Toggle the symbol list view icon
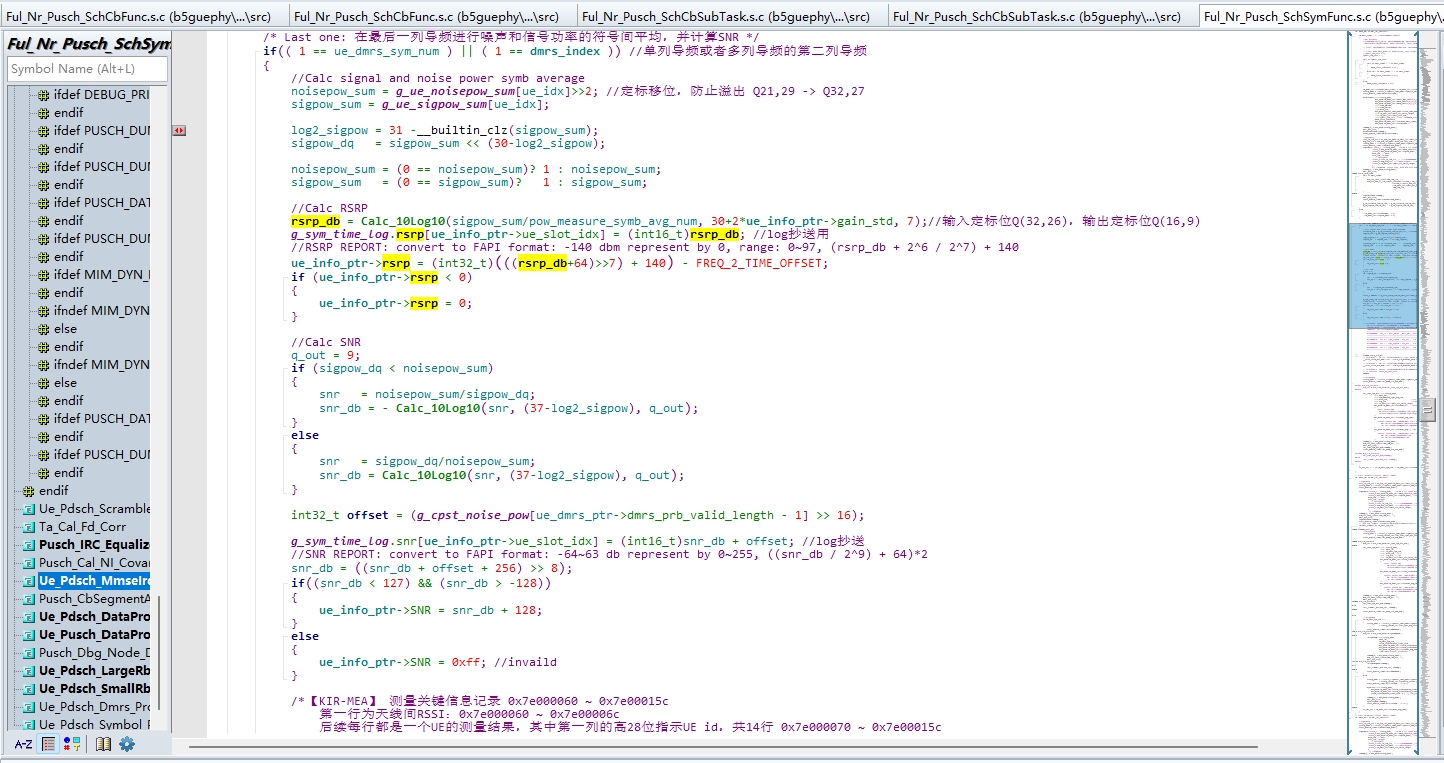1444x763 pixels. (x=48, y=744)
